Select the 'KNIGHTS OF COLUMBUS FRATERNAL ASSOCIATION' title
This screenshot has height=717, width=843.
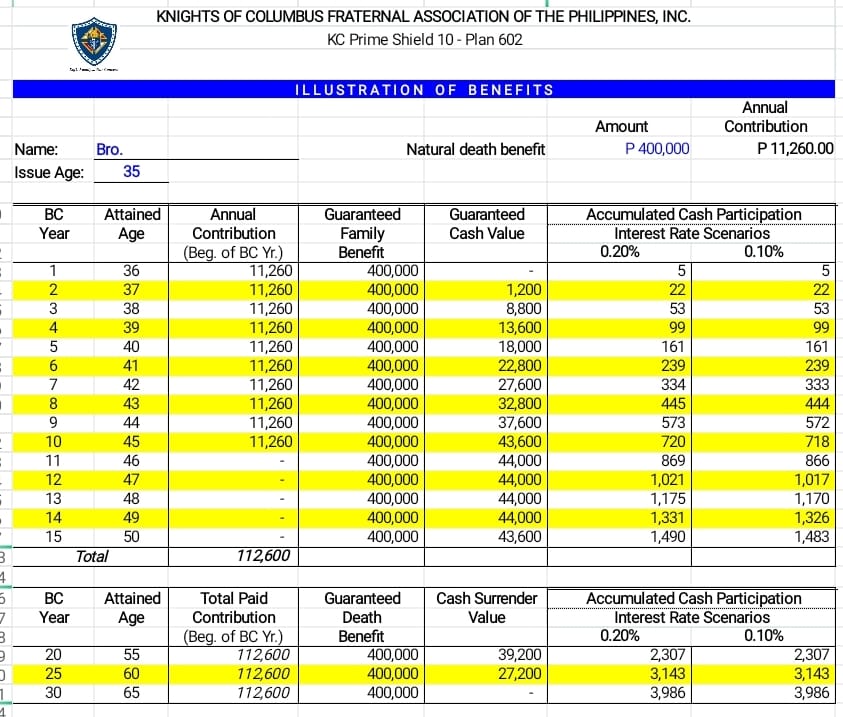pos(423,17)
